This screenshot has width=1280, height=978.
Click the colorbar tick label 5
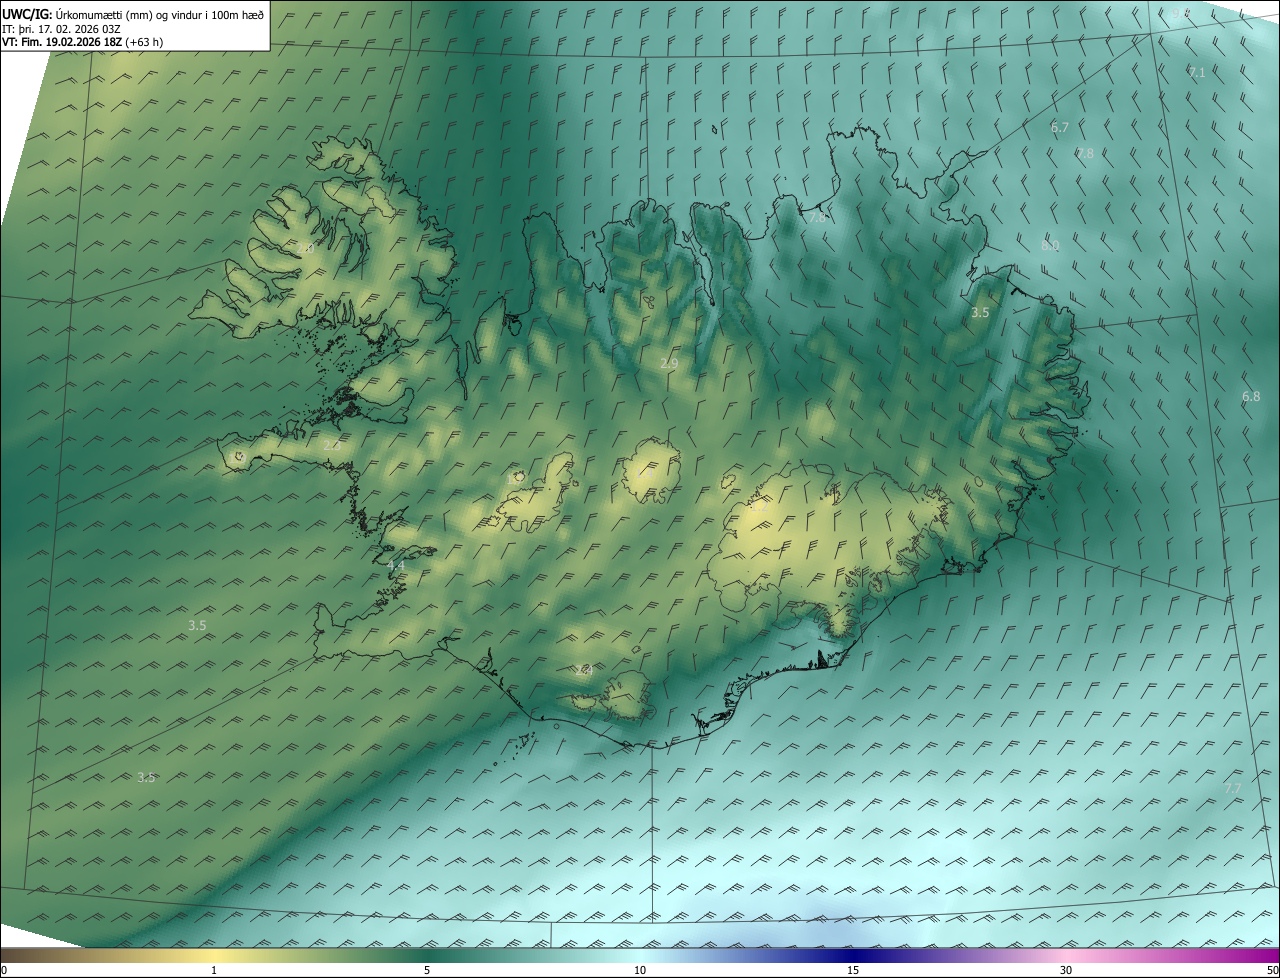(x=427, y=970)
